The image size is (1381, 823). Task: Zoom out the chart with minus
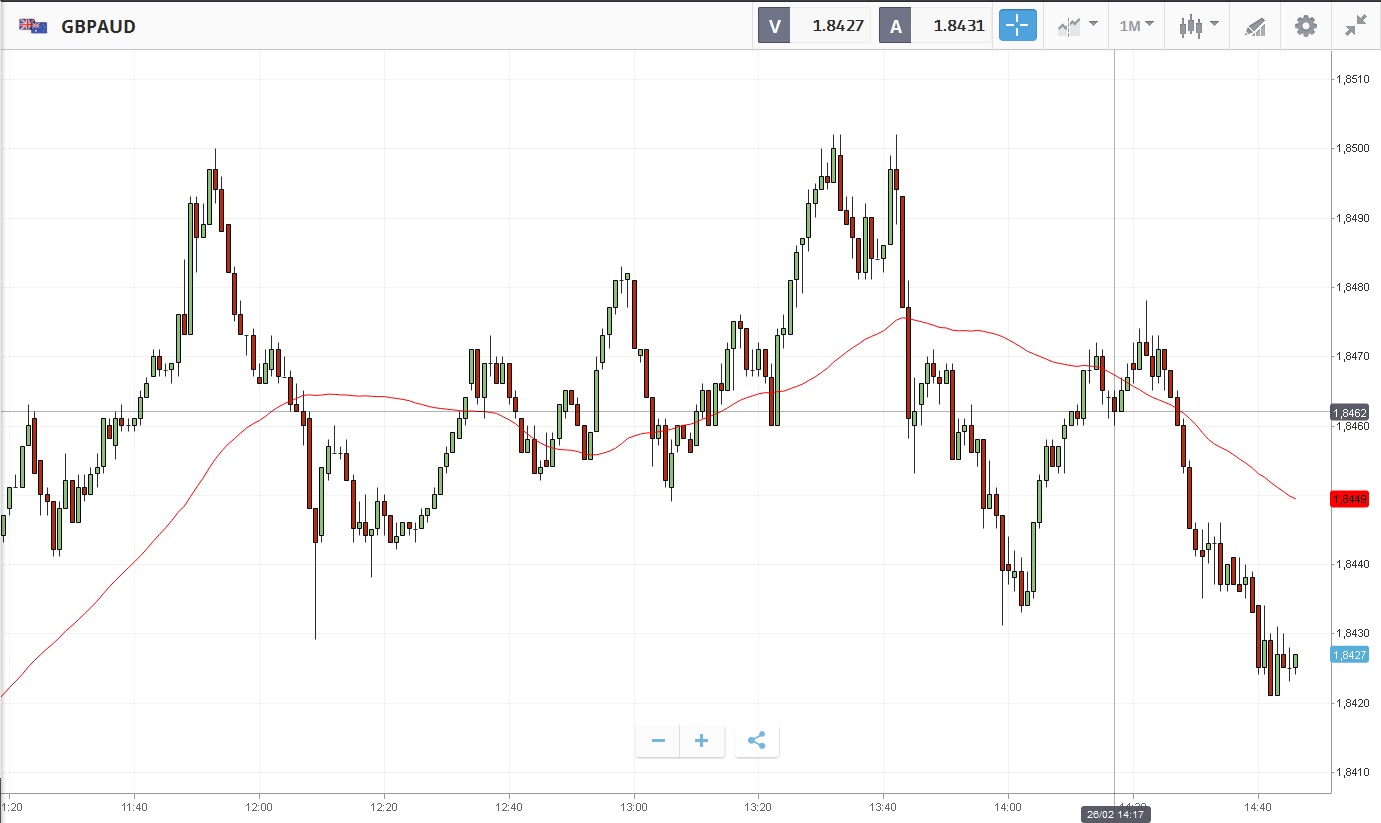click(x=658, y=741)
